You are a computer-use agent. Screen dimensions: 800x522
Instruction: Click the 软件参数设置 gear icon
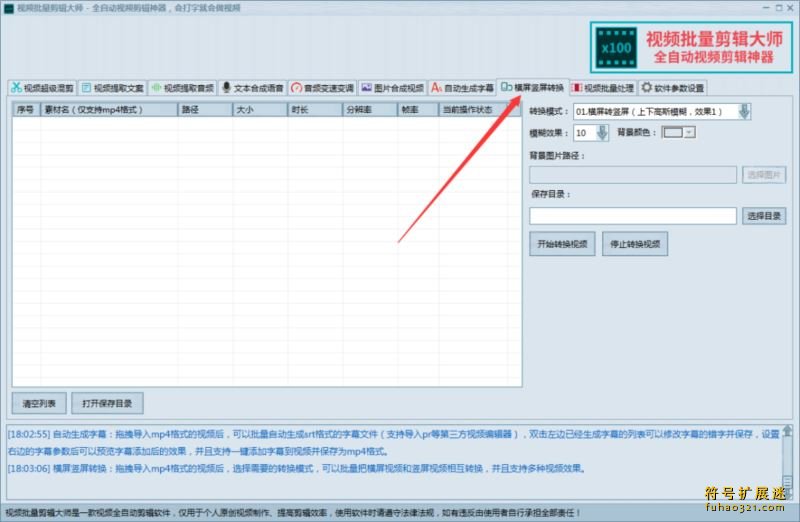647,87
